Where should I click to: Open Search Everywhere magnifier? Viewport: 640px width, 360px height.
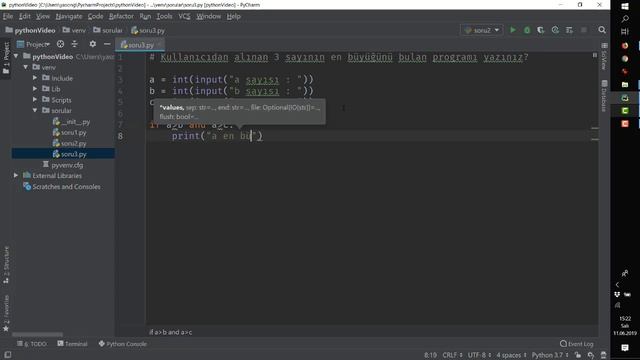[602, 30]
